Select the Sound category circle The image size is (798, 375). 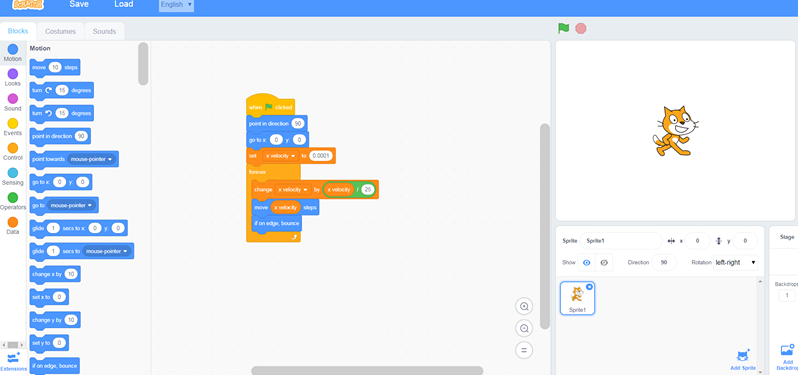click(13, 99)
